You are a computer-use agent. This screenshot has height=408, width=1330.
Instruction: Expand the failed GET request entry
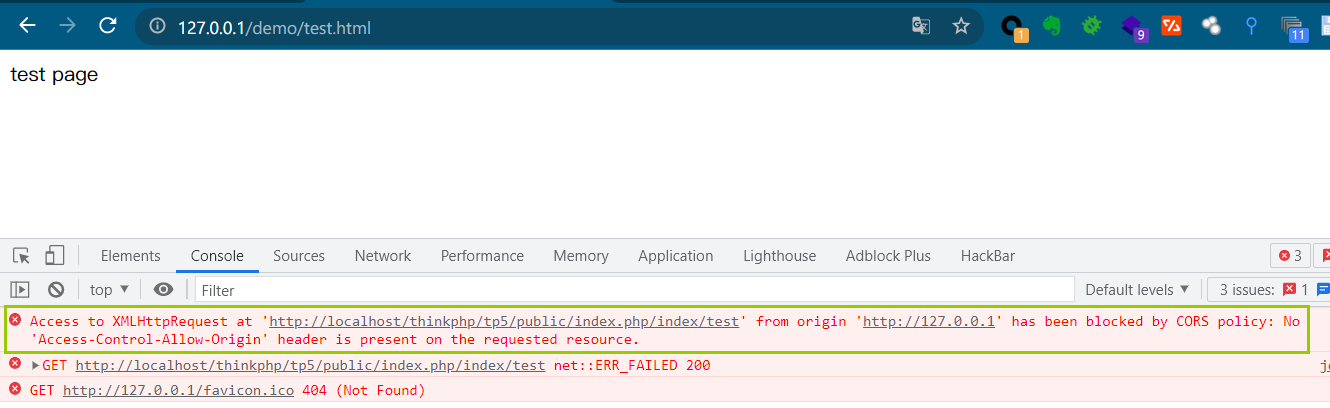point(36,365)
